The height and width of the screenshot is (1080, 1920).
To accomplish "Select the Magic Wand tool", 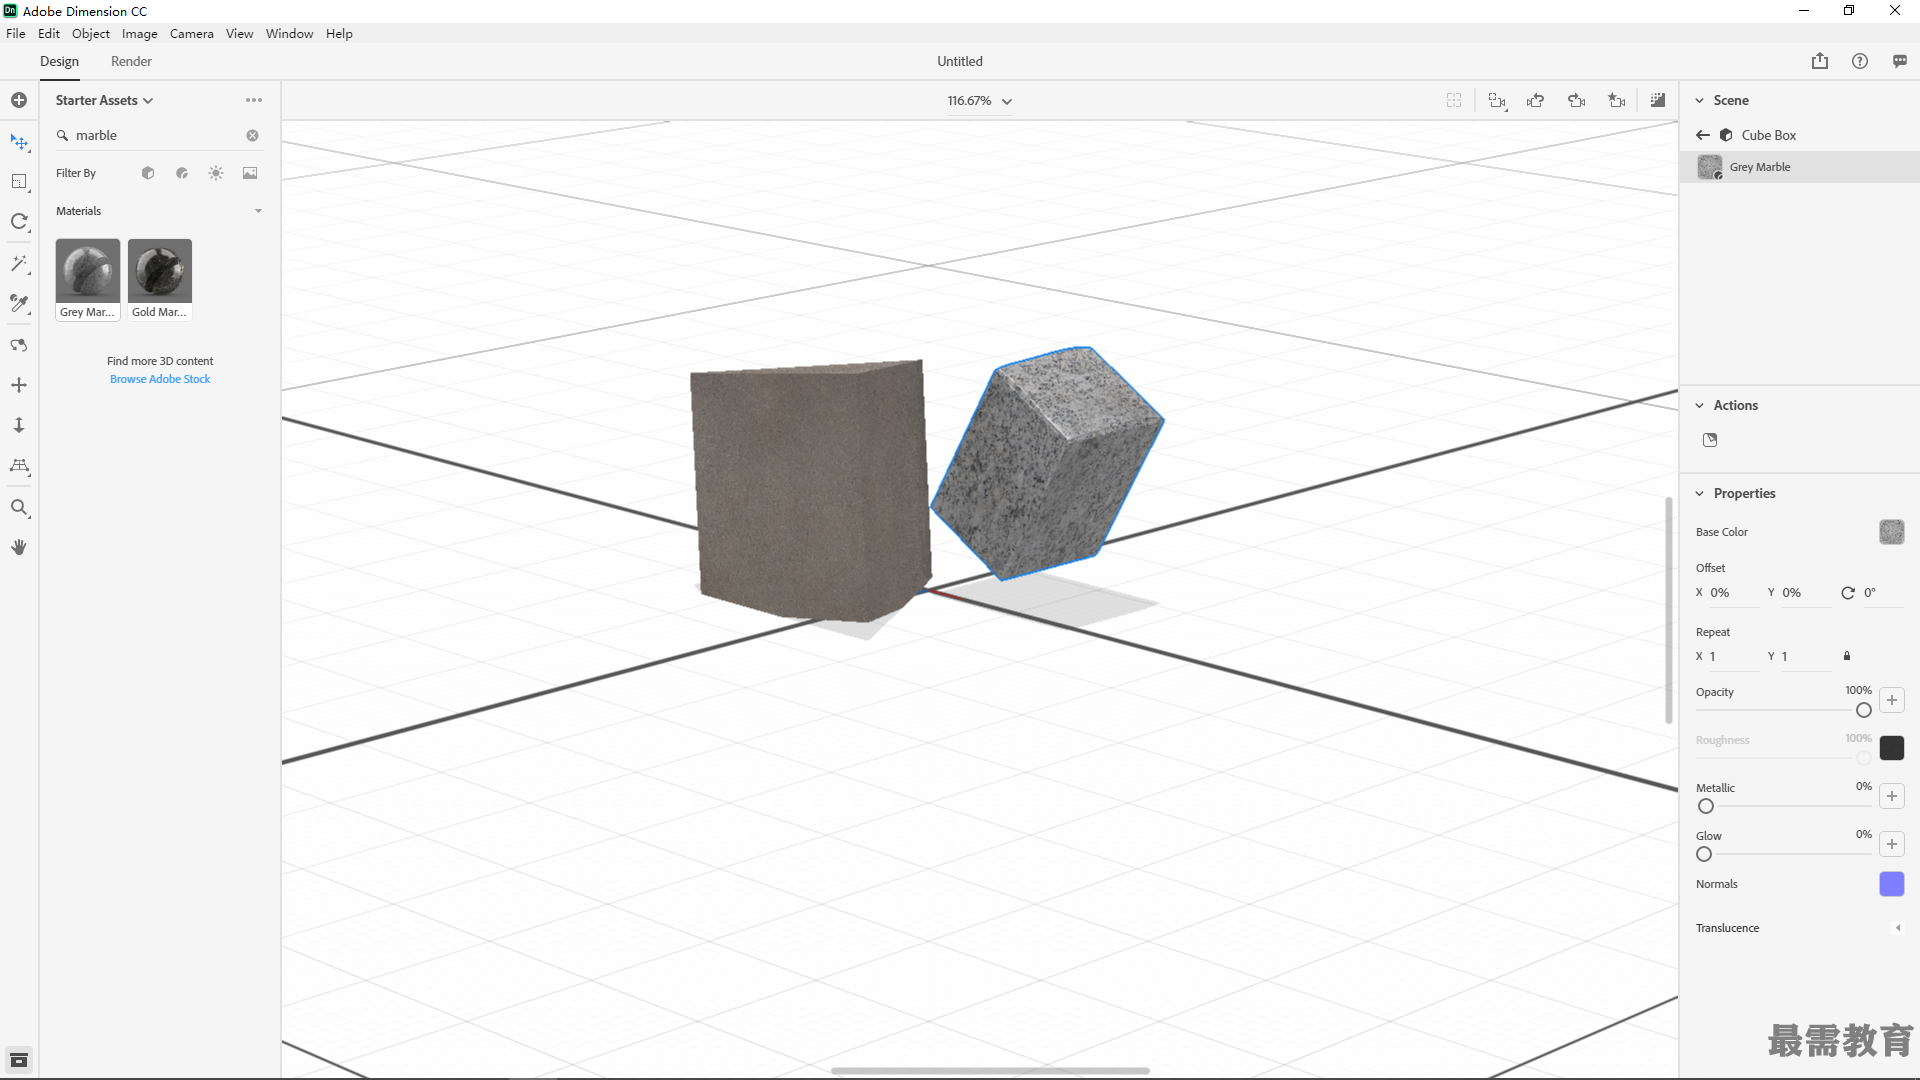I will (19, 264).
